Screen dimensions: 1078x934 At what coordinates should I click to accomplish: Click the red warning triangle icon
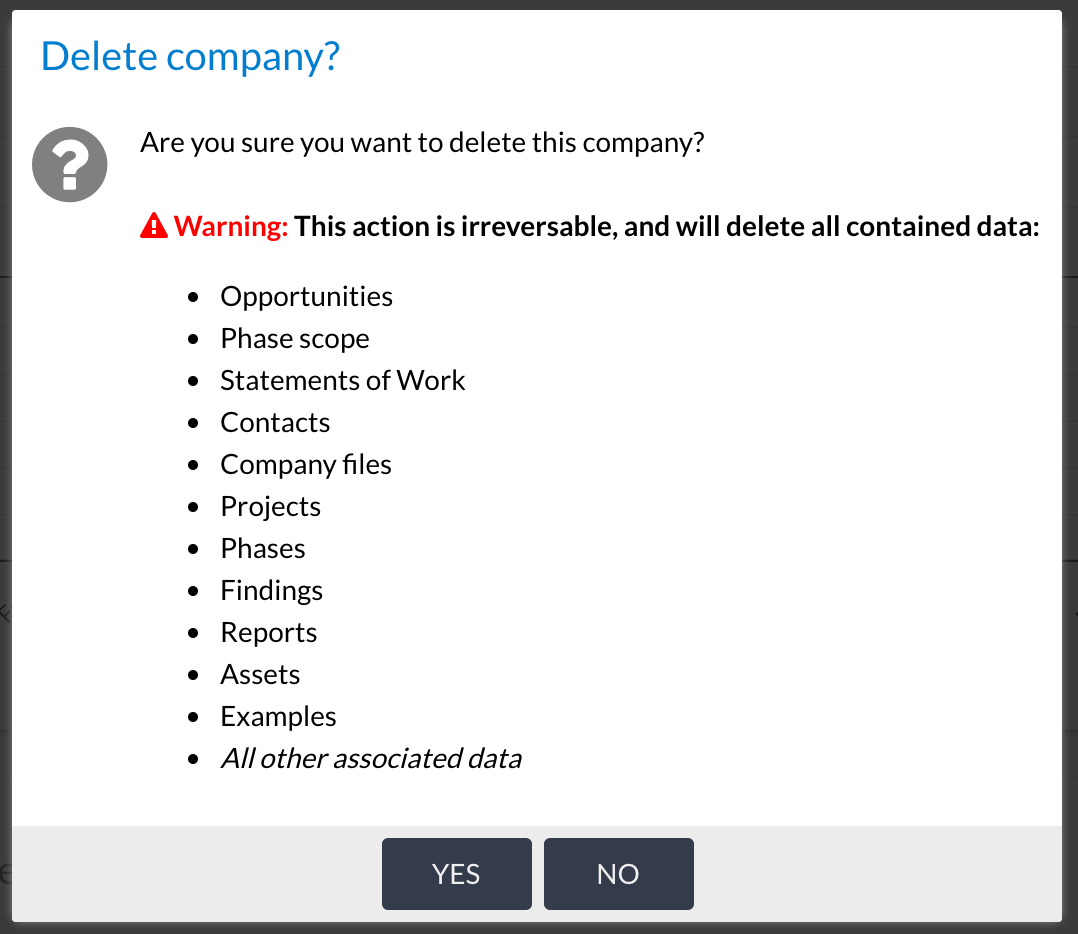click(154, 226)
